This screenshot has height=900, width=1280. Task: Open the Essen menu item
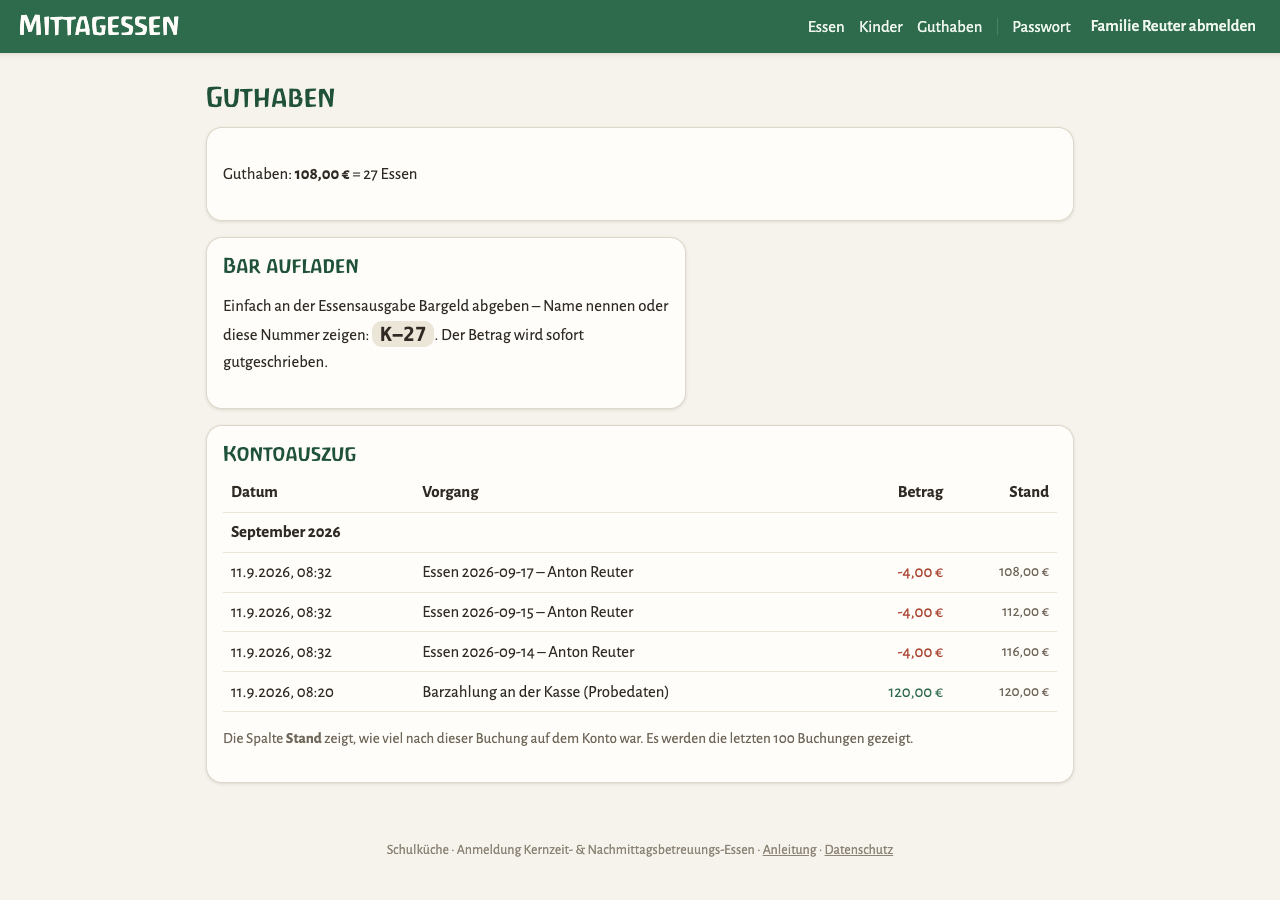826,27
